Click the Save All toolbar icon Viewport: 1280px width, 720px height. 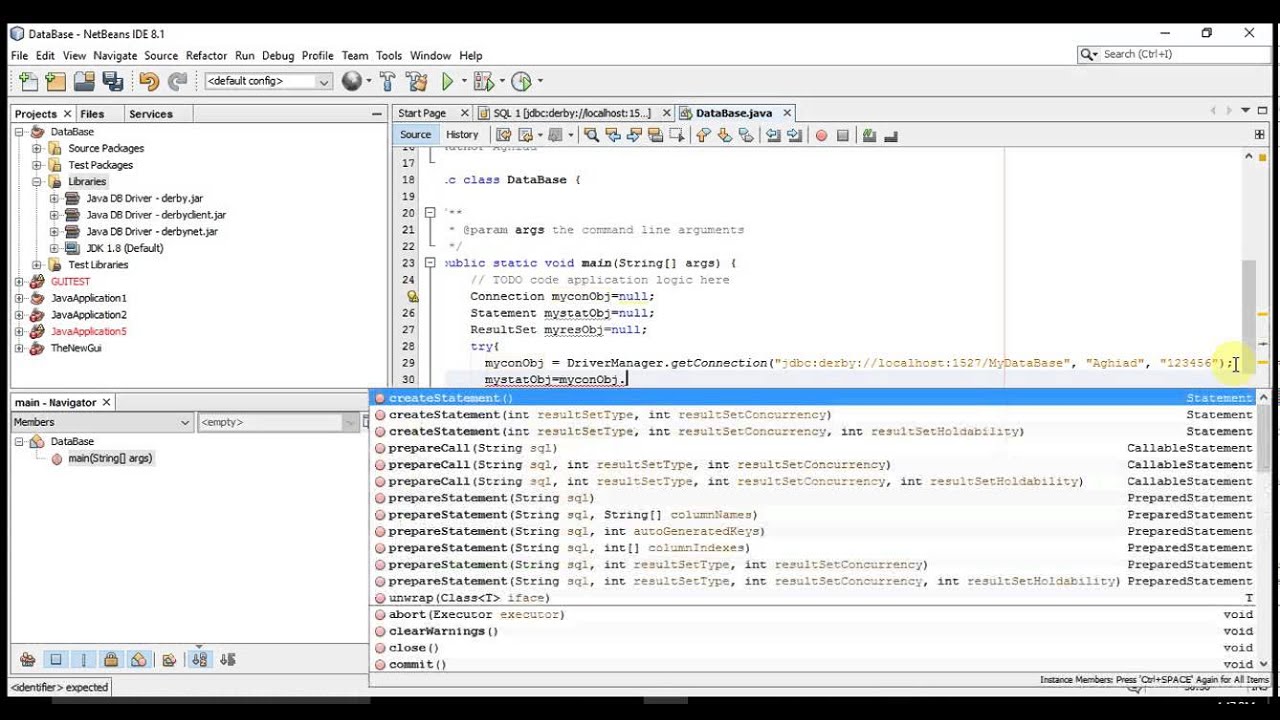pyautogui.click(x=112, y=82)
